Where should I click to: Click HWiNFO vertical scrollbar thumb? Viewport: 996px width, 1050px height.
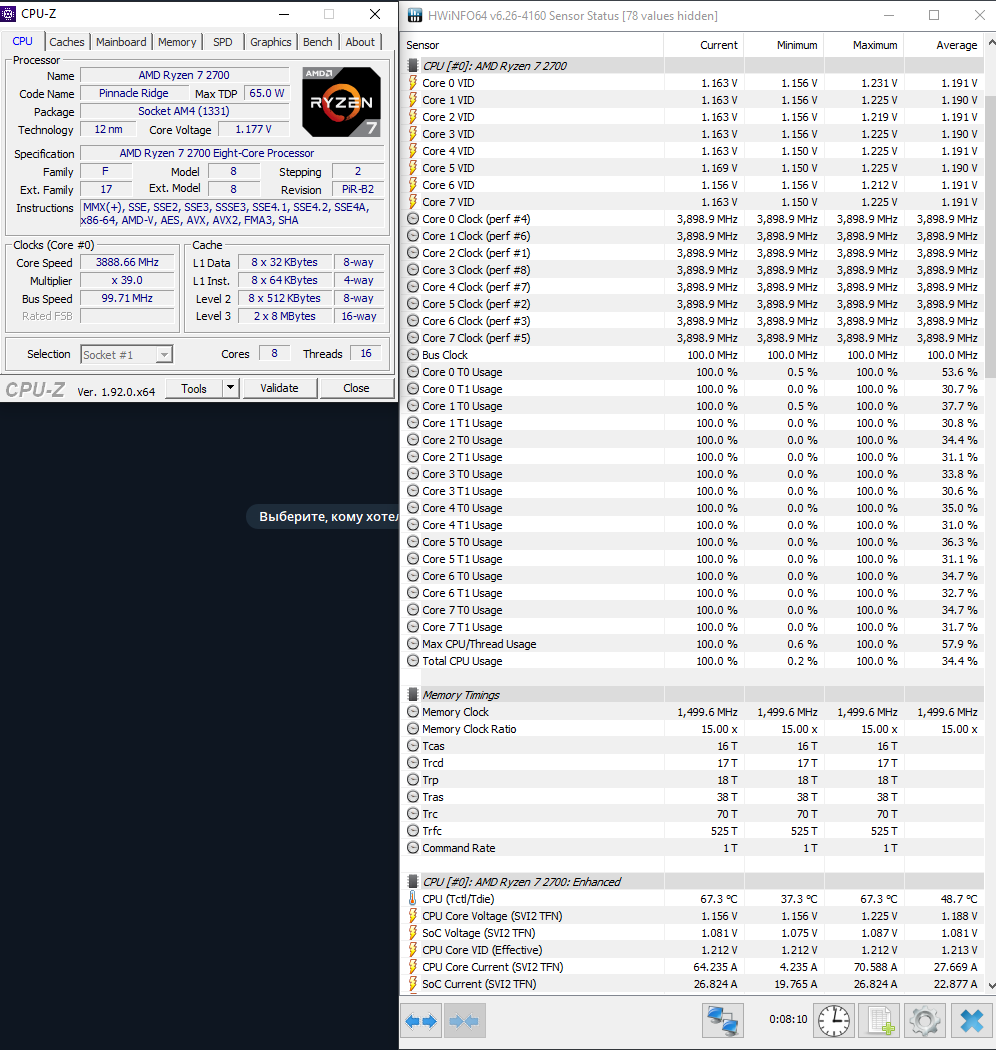click(x=991, y=238)
